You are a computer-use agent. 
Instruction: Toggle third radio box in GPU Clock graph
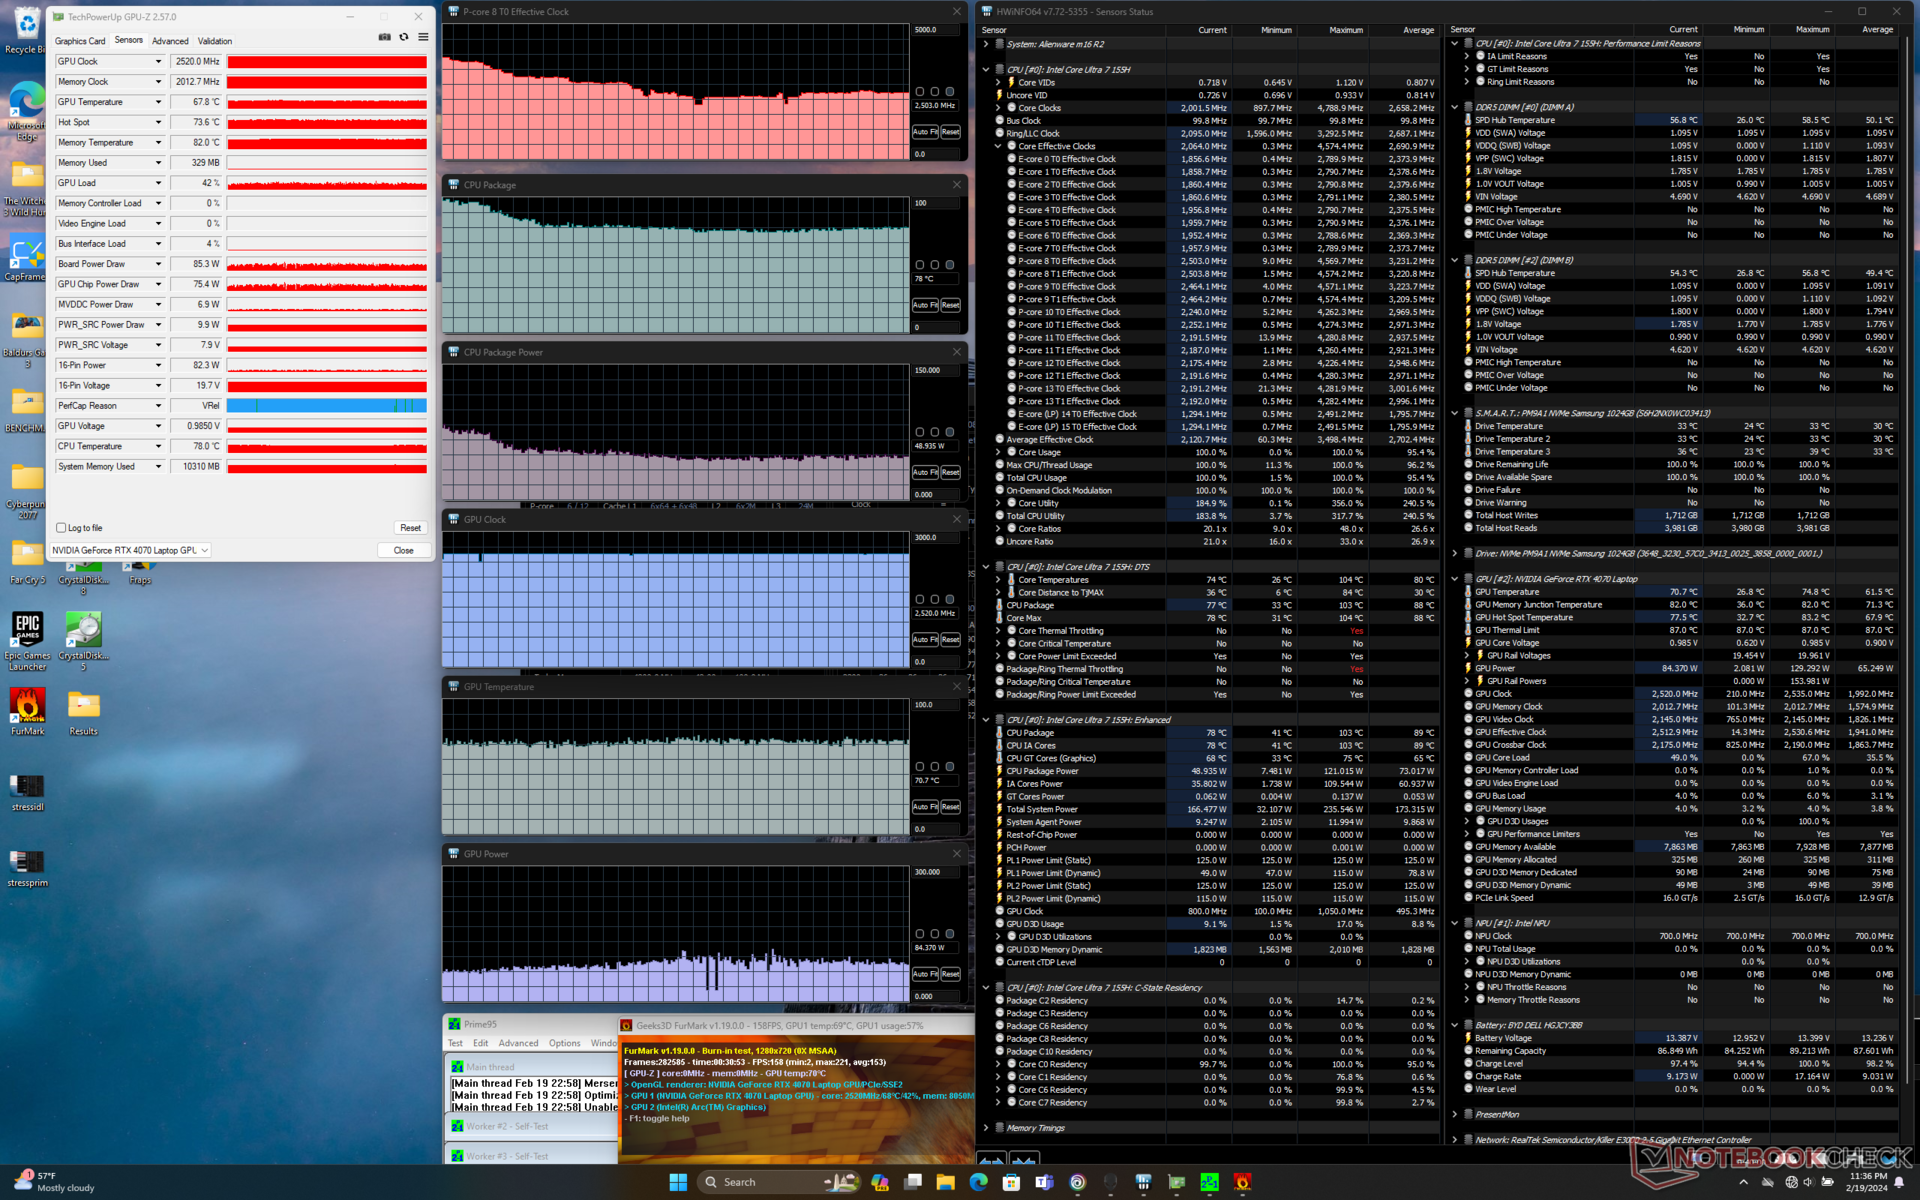tap(950, 600)
